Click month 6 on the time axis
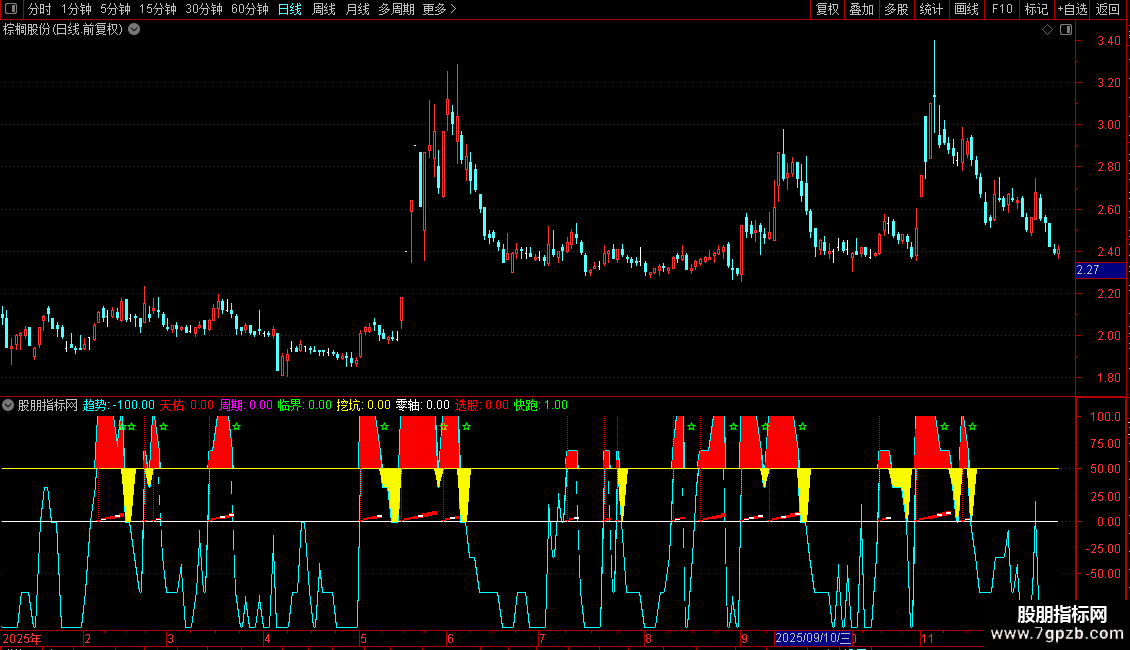Screen dimensions: 1130x650 point(450,638)
